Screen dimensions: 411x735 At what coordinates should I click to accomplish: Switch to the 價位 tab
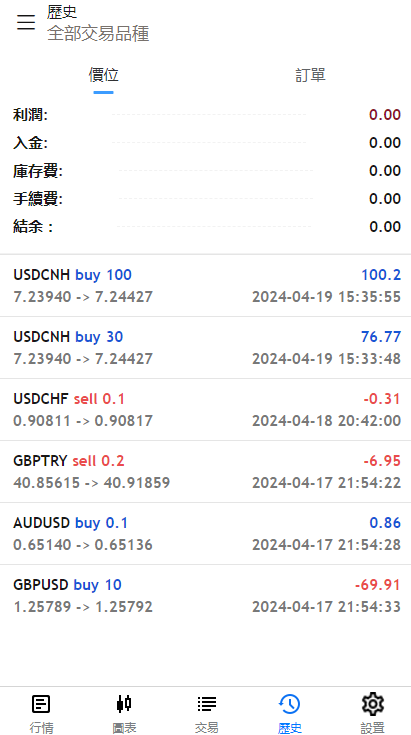pos(104,76)
